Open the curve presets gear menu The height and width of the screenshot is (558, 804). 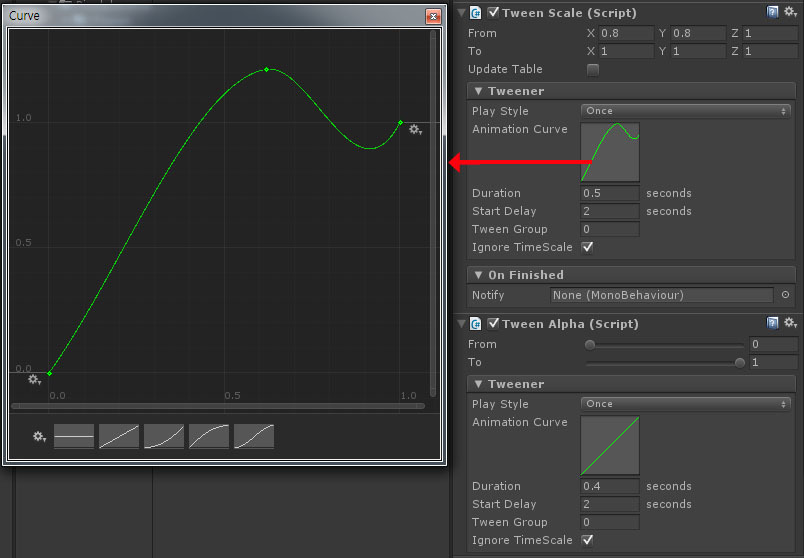(39, 436)
